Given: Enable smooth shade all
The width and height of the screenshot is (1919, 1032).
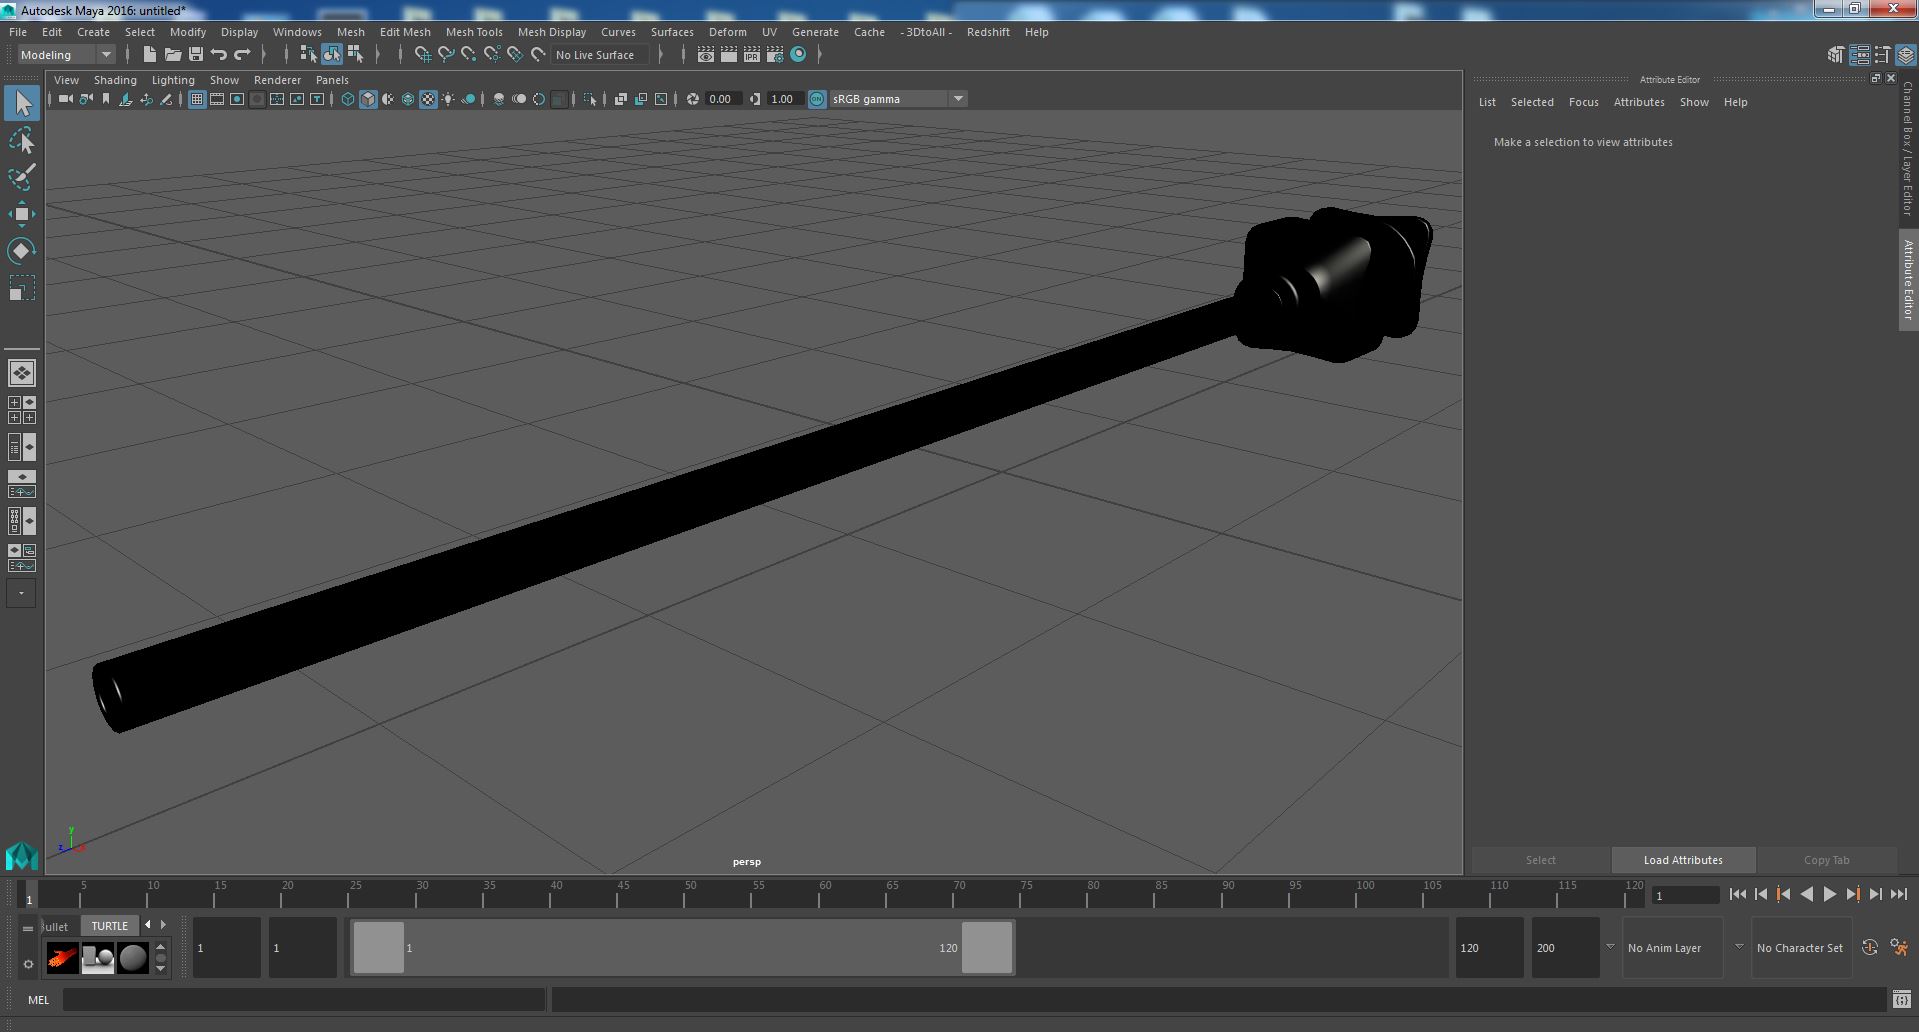Looking at the screenshot, I should [x=368, y=99].
